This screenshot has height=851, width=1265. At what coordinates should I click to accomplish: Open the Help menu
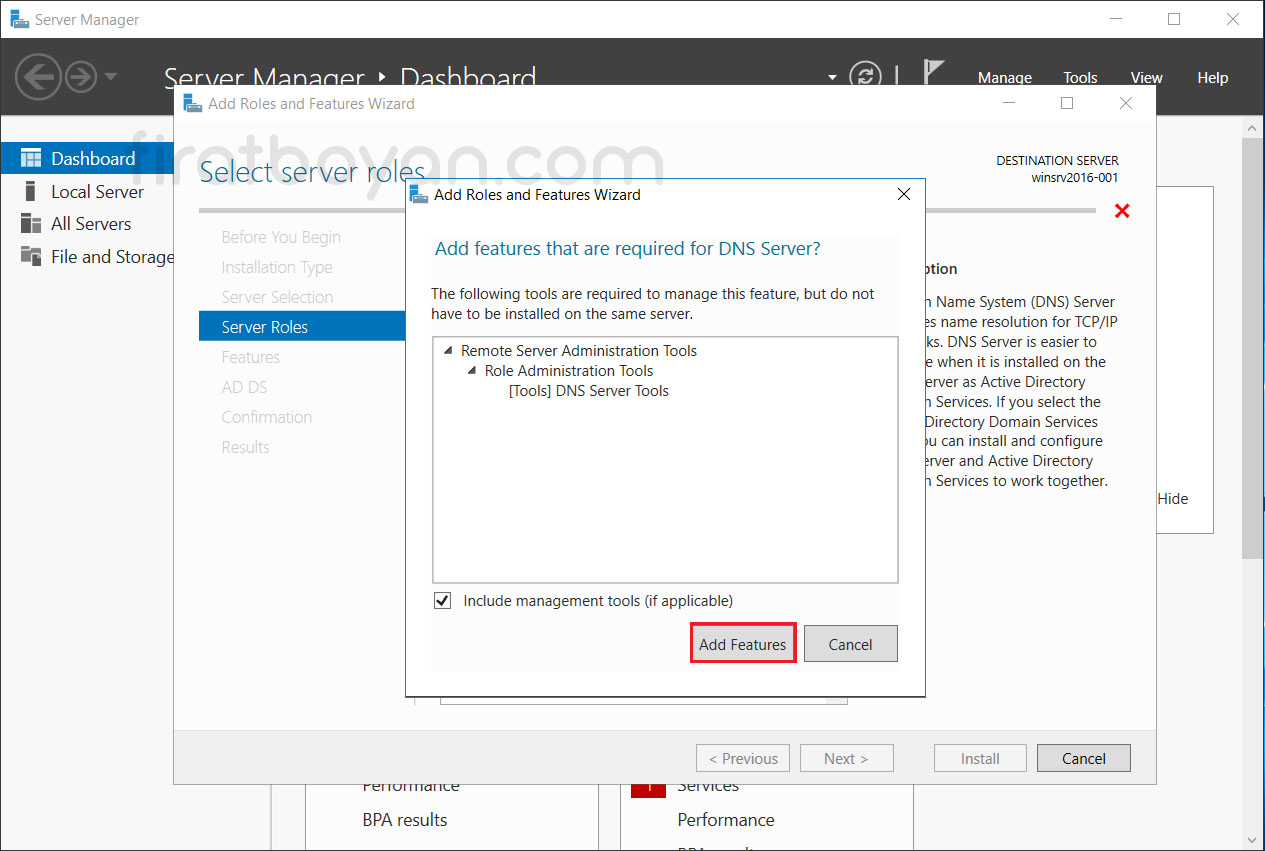[1212, 78]
